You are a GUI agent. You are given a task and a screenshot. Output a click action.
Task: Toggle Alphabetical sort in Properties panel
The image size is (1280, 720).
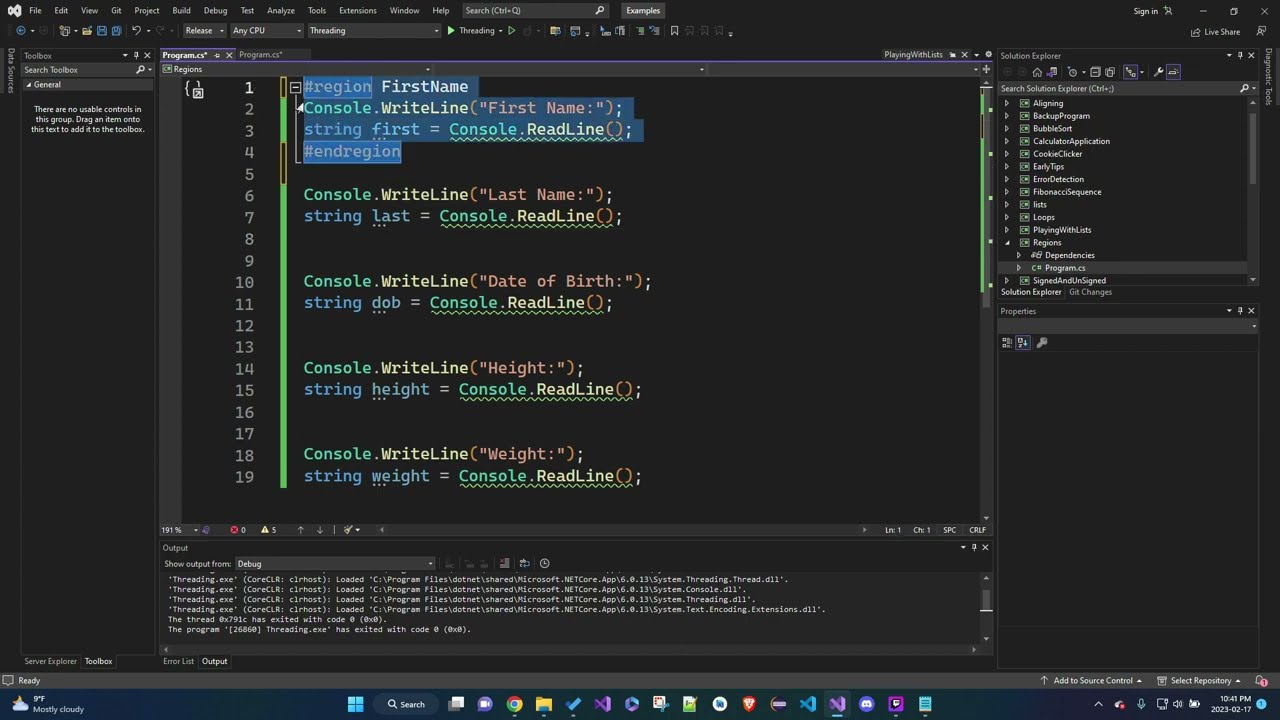1022,342
